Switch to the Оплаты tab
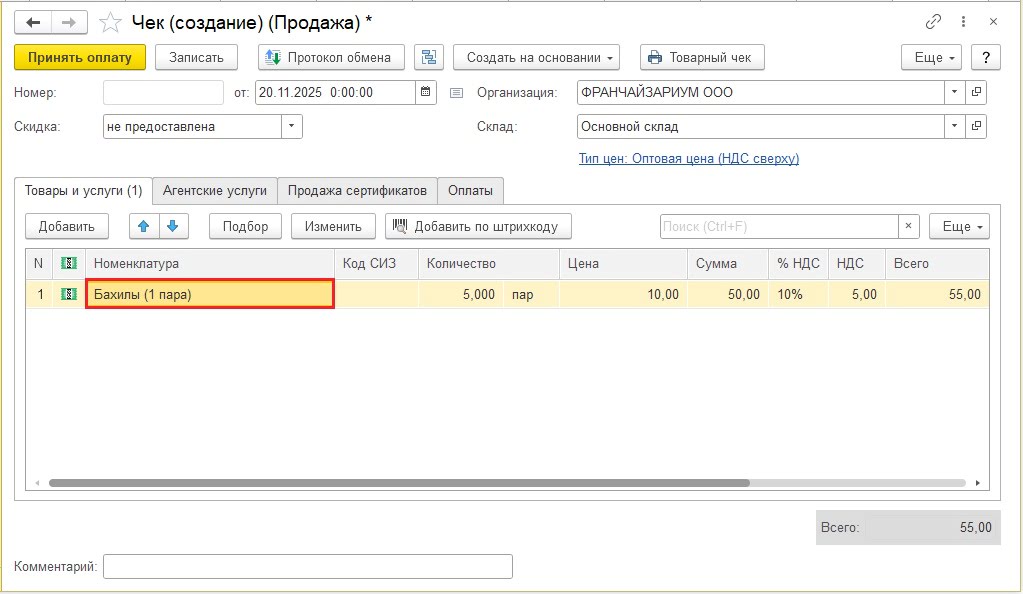Image resolution: width=1023 pixels, height=594 pixels. point(470,190)
